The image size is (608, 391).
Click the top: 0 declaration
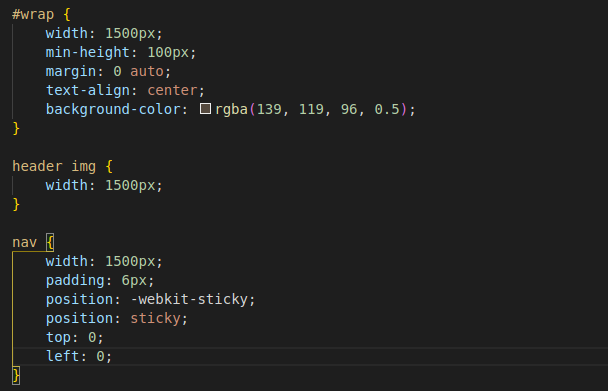[74, 337]
